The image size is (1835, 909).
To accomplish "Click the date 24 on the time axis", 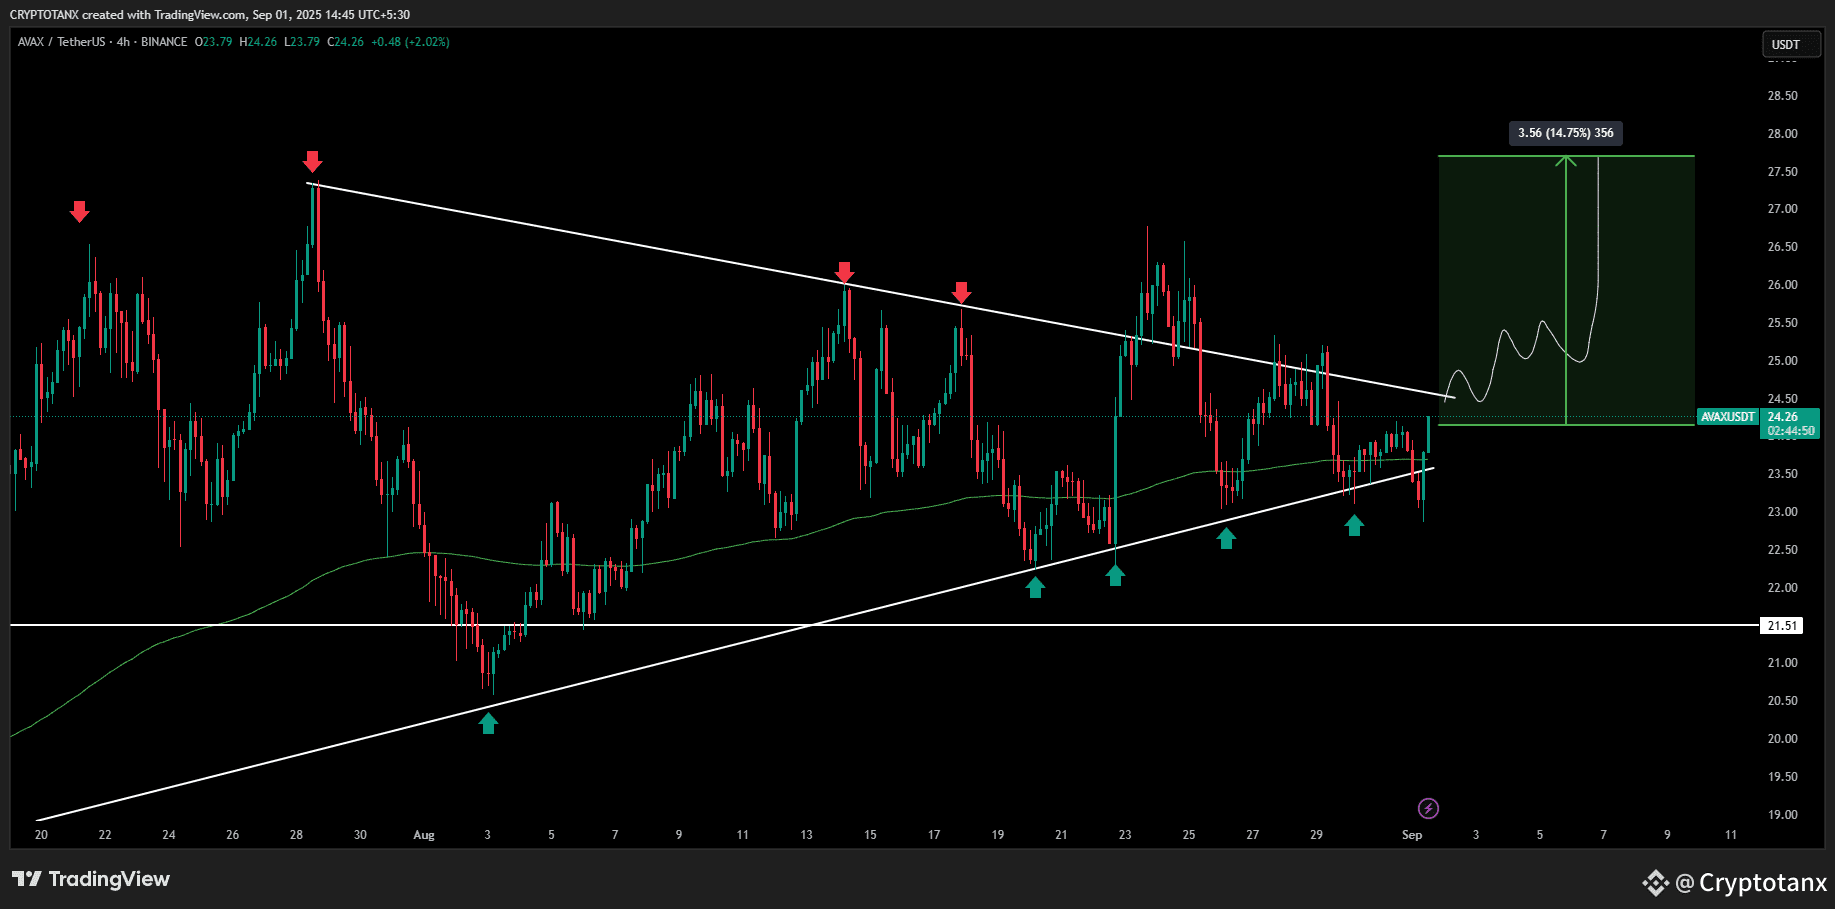I will pyautogui.click(x=169, y=835).
